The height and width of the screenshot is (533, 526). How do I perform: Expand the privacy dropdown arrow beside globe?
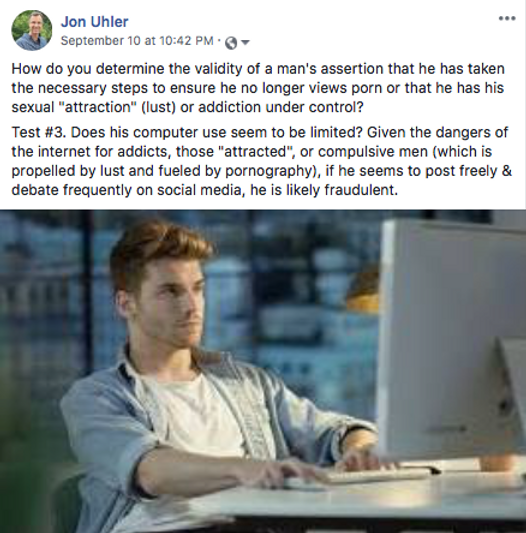coord(245,42)
